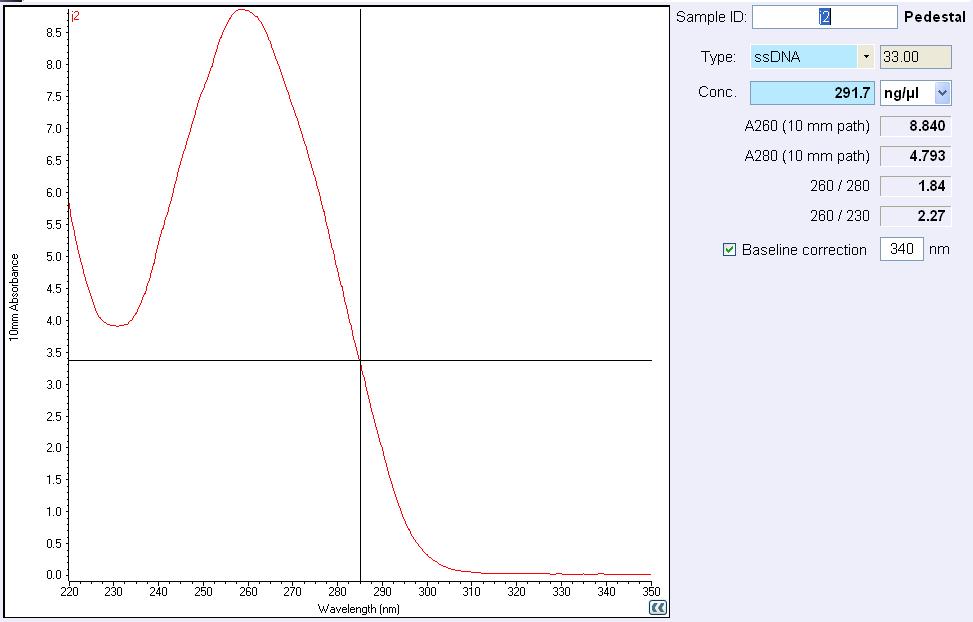Viewport: 973px width, 622px height.
Task: Click the 260/230 ratio value 2.27
Action: pos(914,216)
